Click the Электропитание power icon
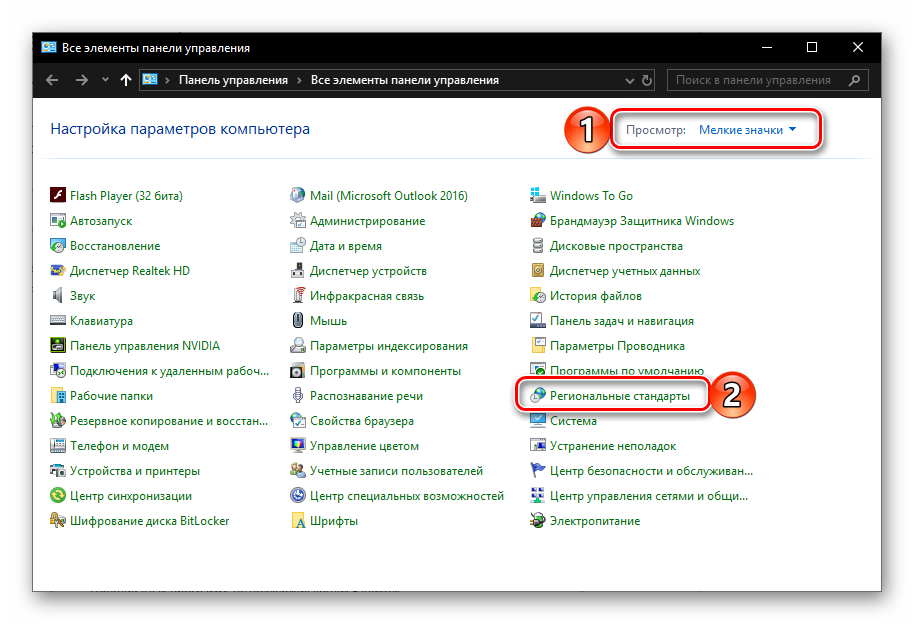Screen dimensions: 914x624 tap(538, 521)
